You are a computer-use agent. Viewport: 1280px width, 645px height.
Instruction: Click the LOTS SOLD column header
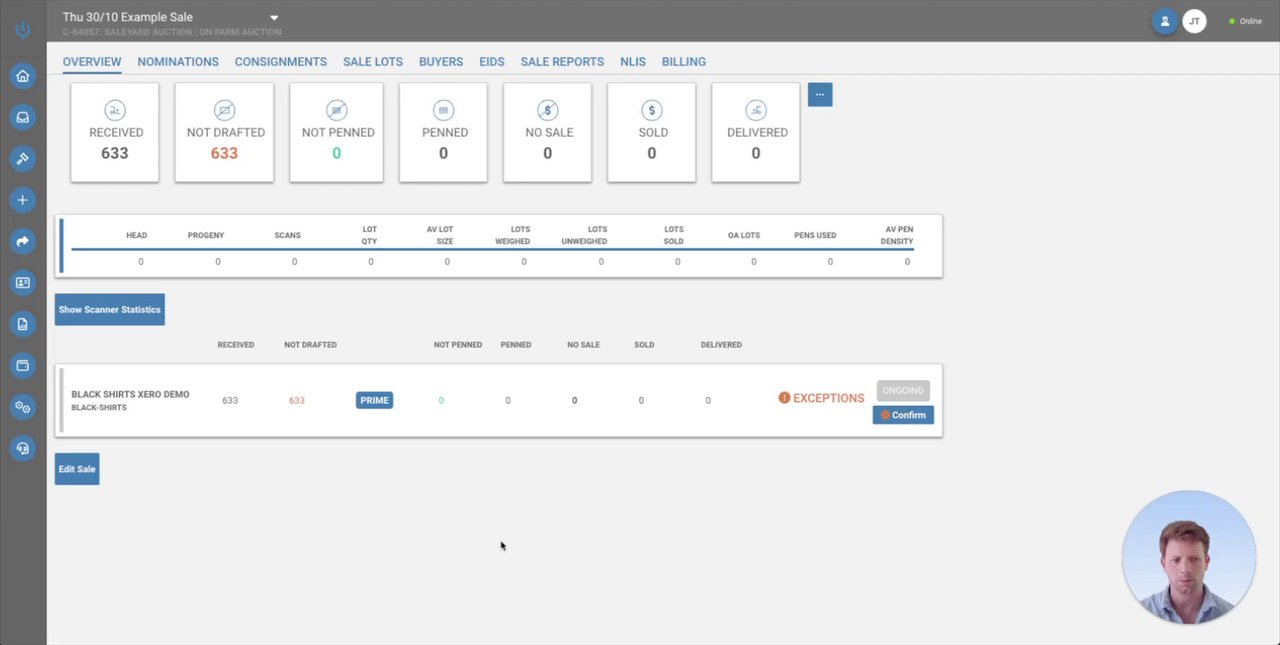coord(674,235)
